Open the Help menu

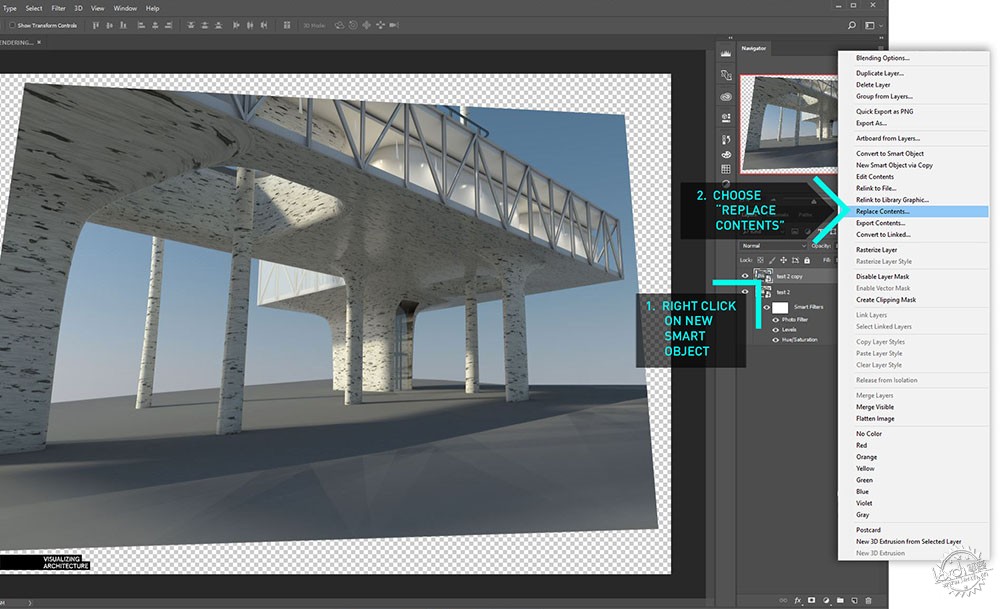(x=152, y=8)
